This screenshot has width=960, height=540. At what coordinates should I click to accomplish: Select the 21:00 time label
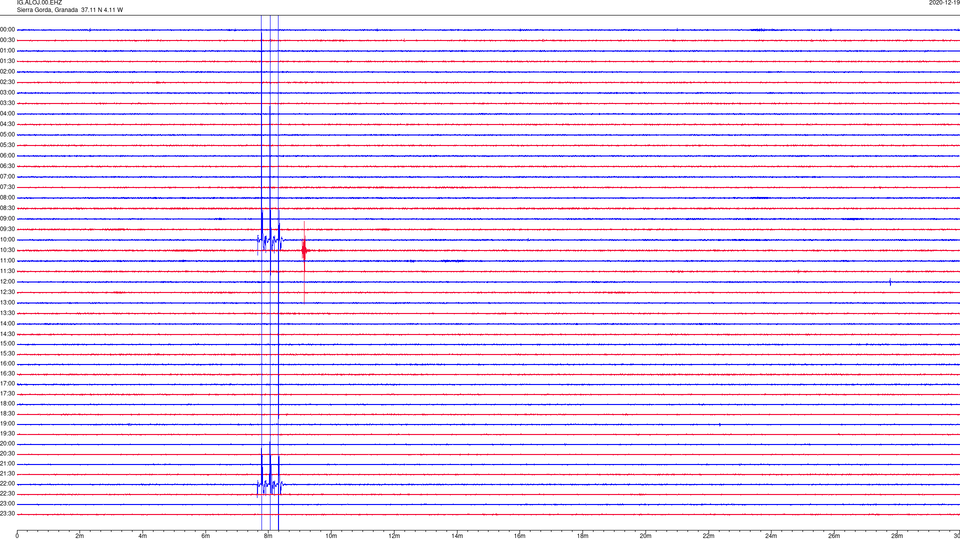point(7,464)
